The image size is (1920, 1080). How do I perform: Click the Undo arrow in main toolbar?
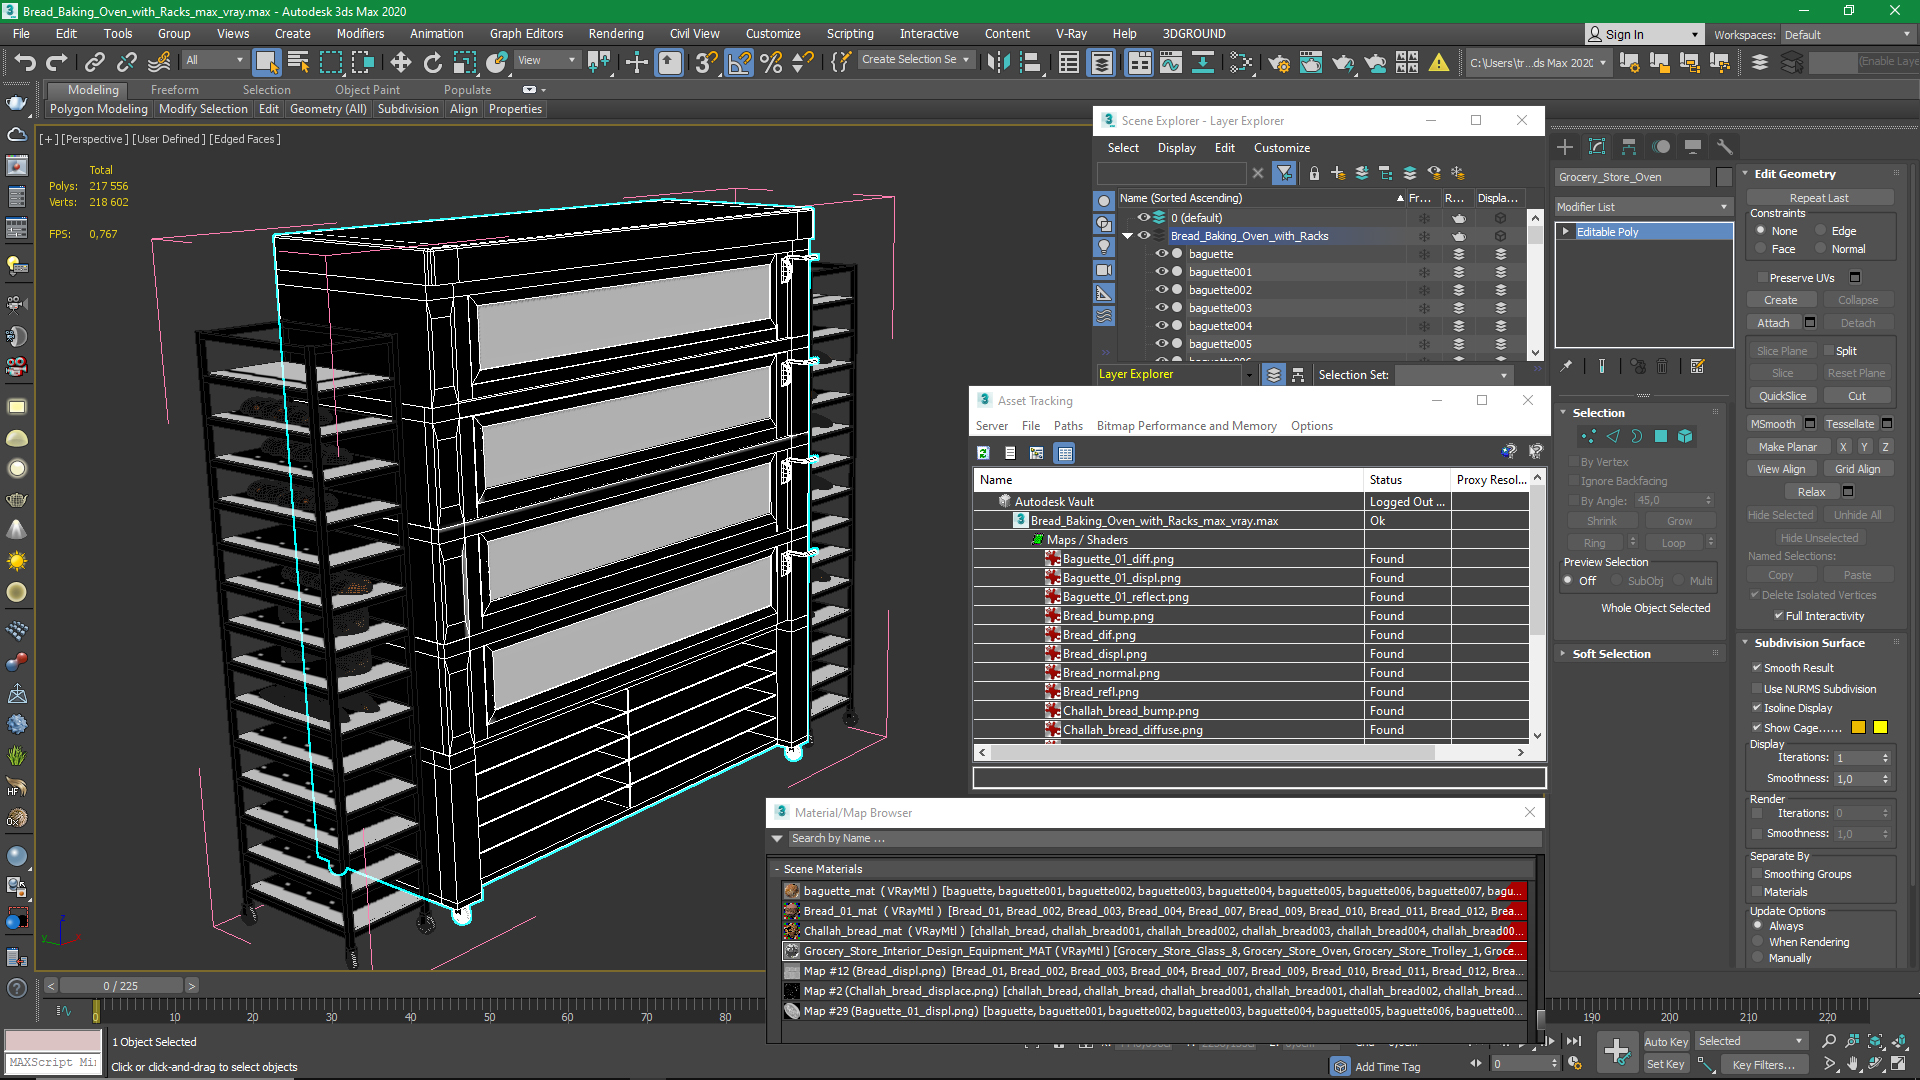24,62
